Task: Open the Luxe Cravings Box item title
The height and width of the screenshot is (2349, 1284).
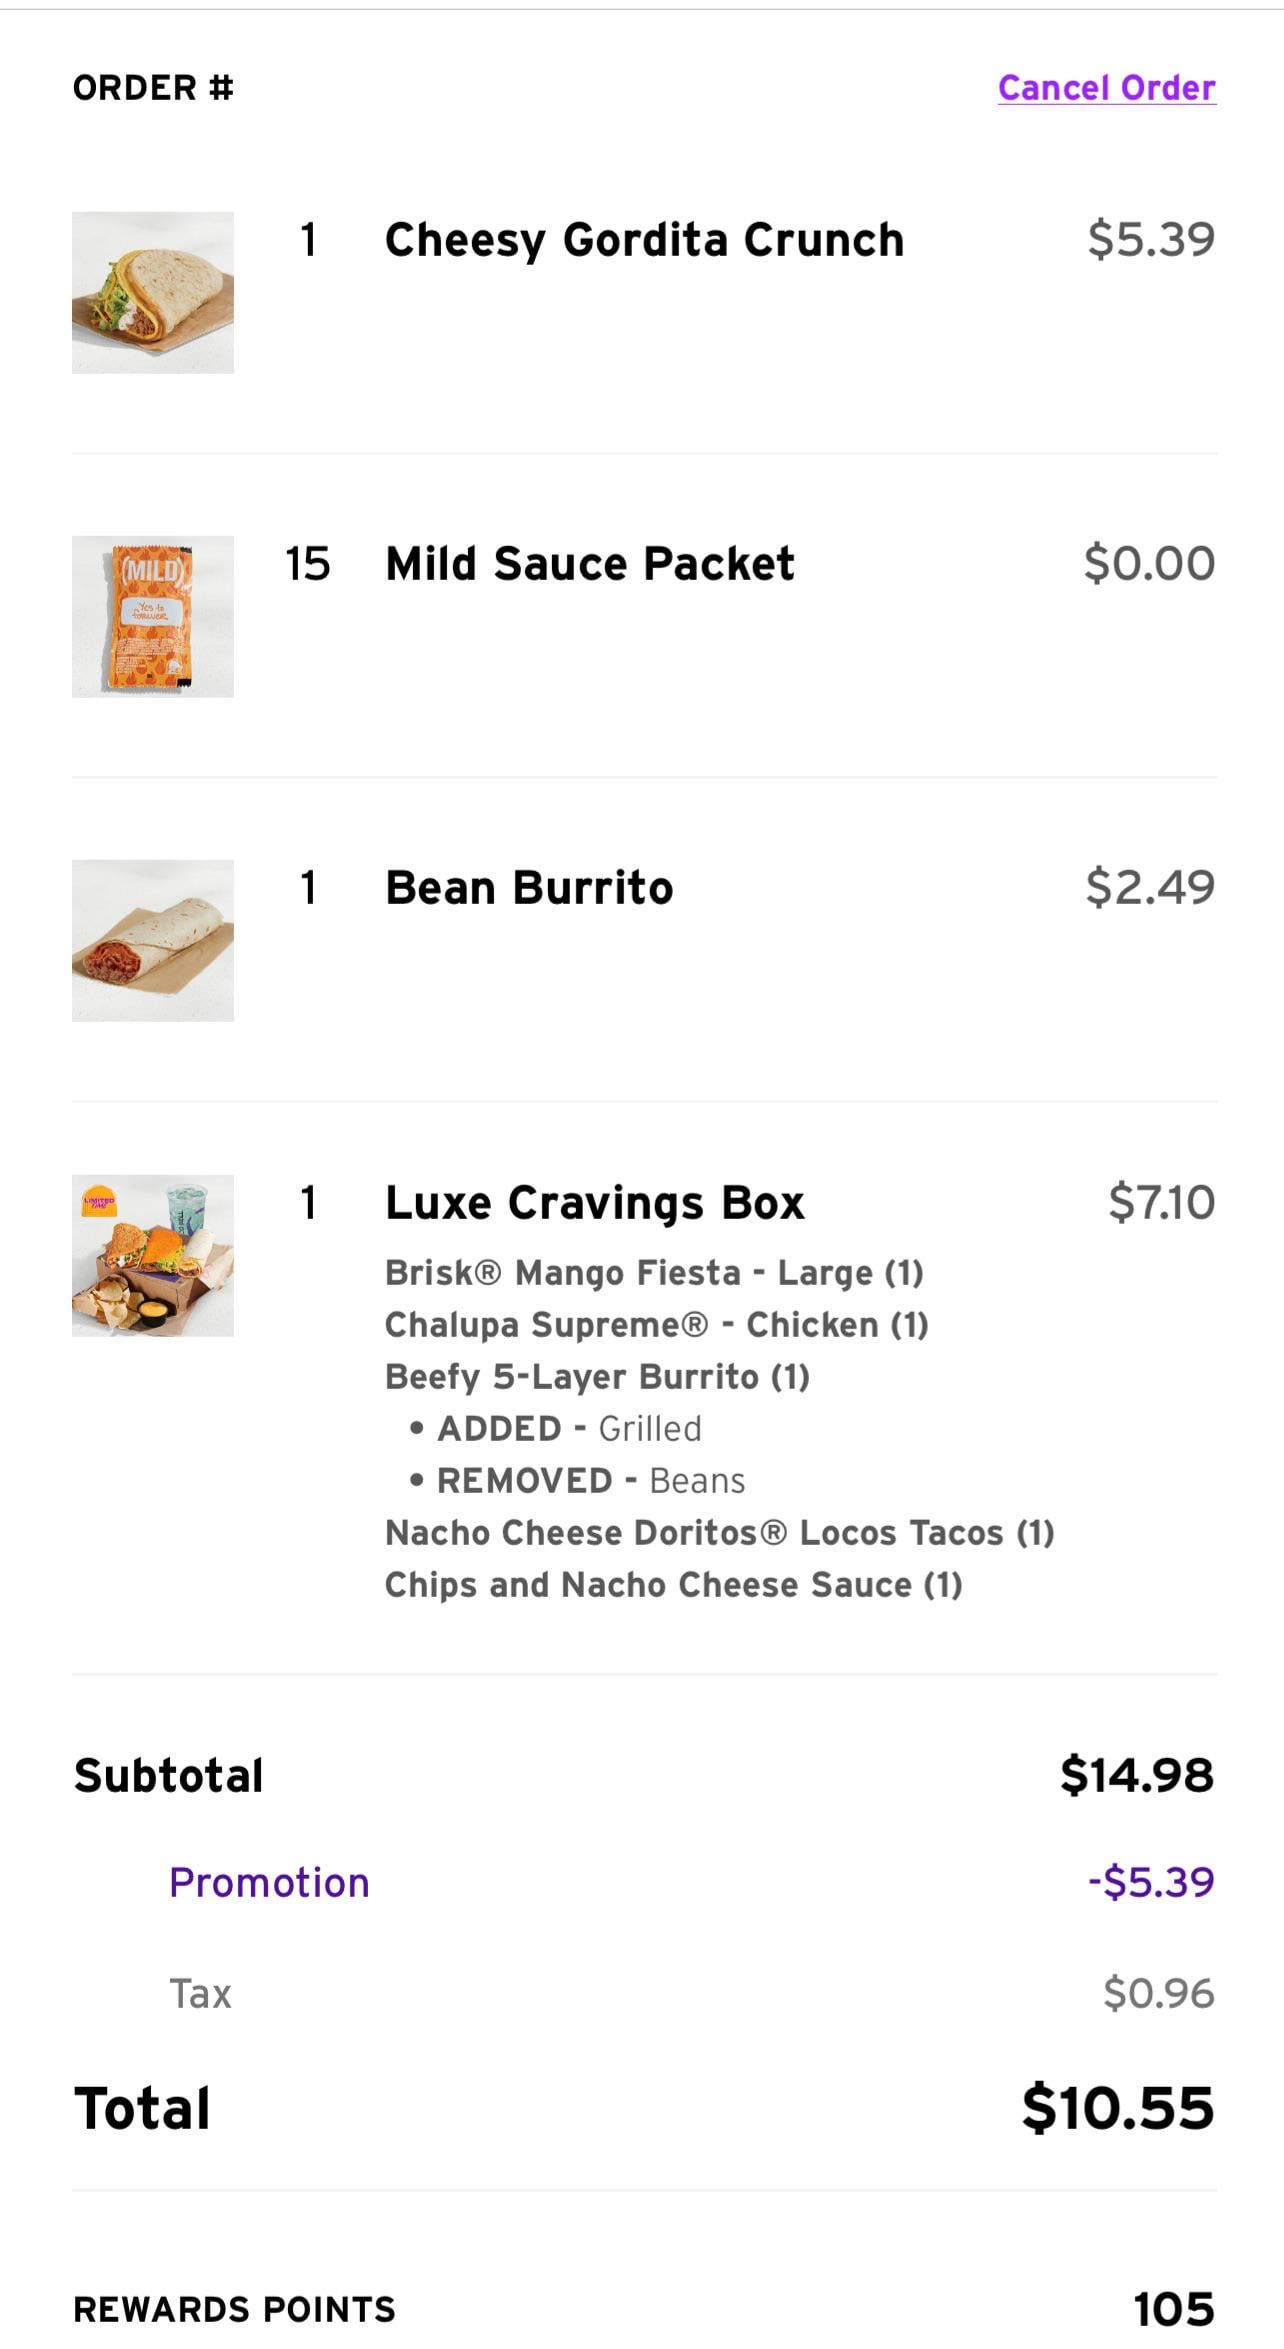Action: pos(594,1203)
